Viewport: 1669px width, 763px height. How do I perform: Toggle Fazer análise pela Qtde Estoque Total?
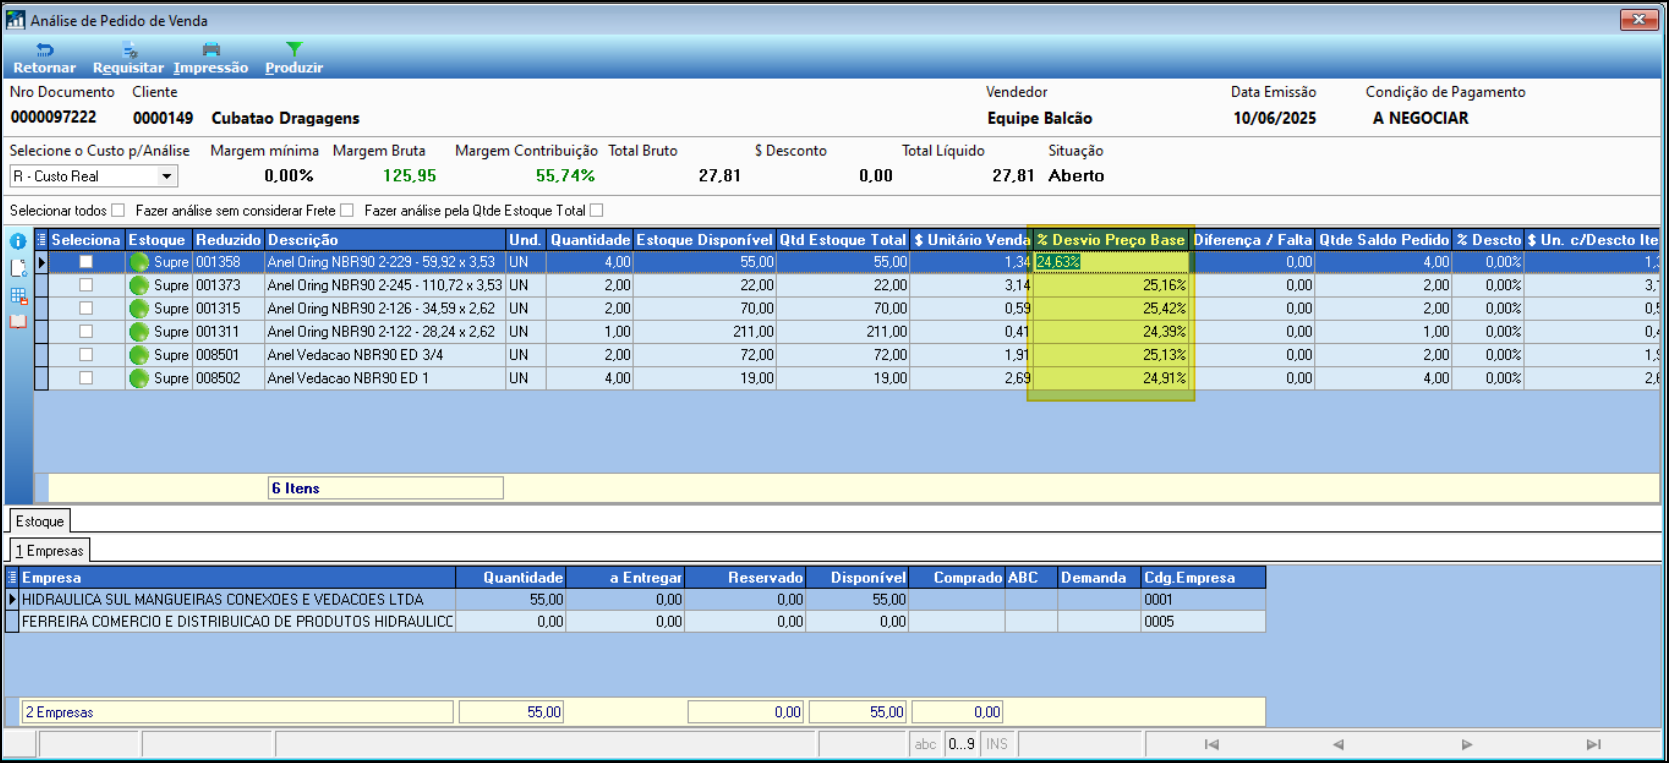click(597, 210)
